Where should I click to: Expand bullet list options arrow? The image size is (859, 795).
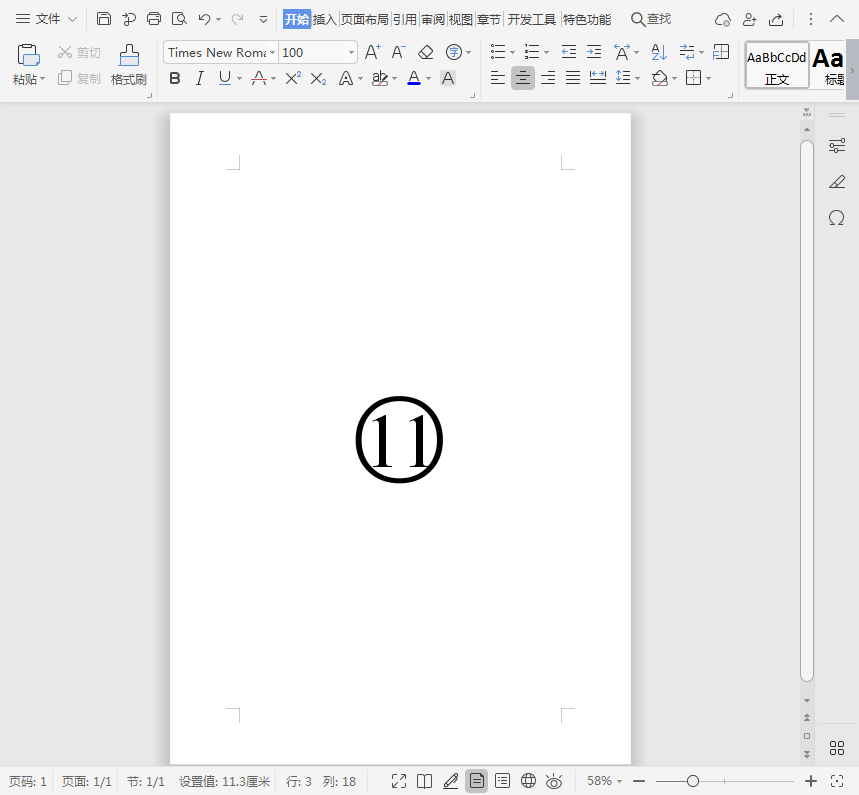(x=513, y=53)
